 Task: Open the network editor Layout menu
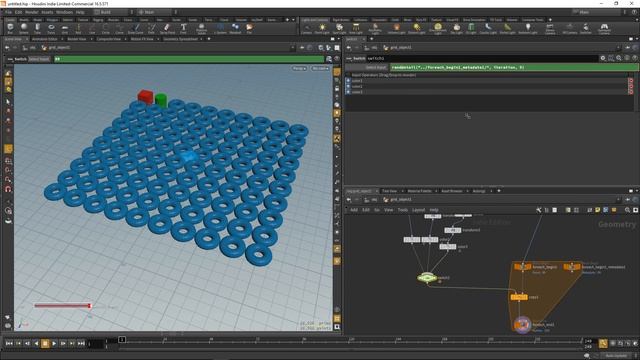(418, 210)
